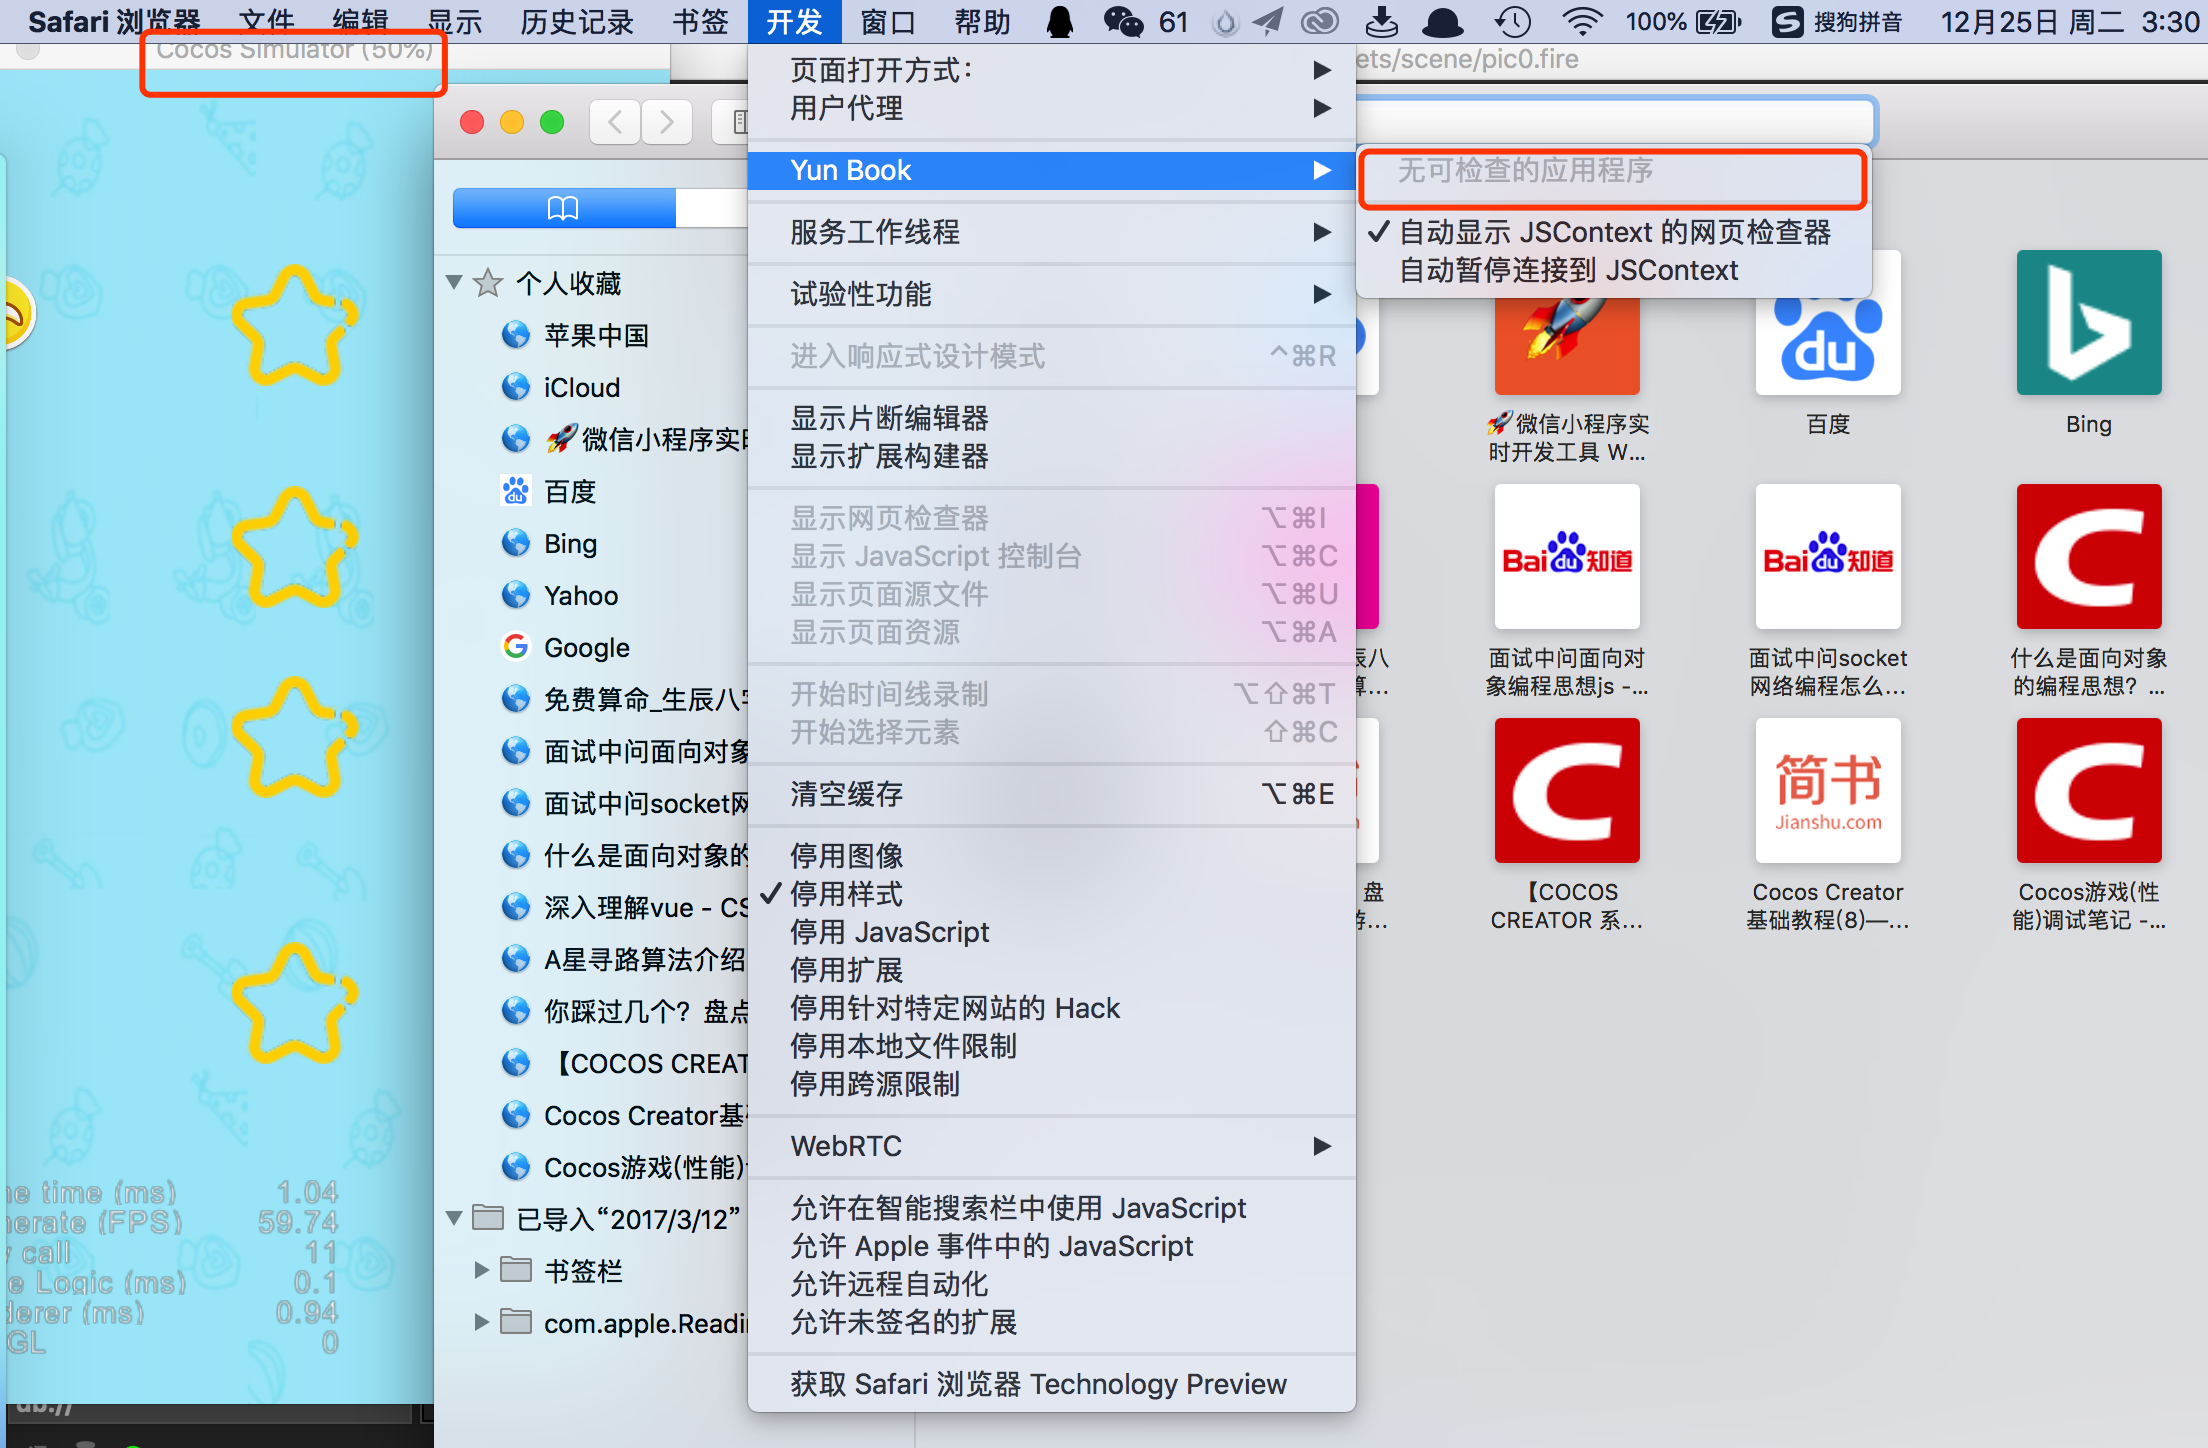
Task: Open the Jianshu Cocos Creator tile
Action: tap(1827, 790)
